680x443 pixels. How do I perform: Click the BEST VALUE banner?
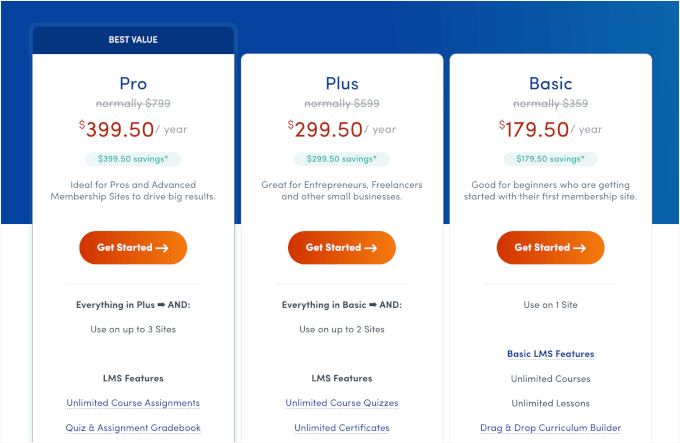pos(133,40)
